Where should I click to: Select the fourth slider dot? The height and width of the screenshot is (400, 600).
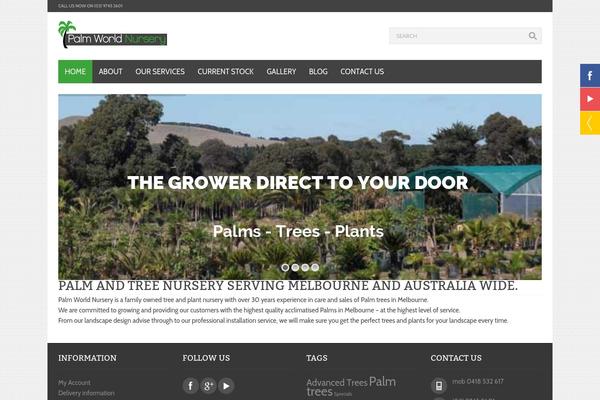coord(315,268)
